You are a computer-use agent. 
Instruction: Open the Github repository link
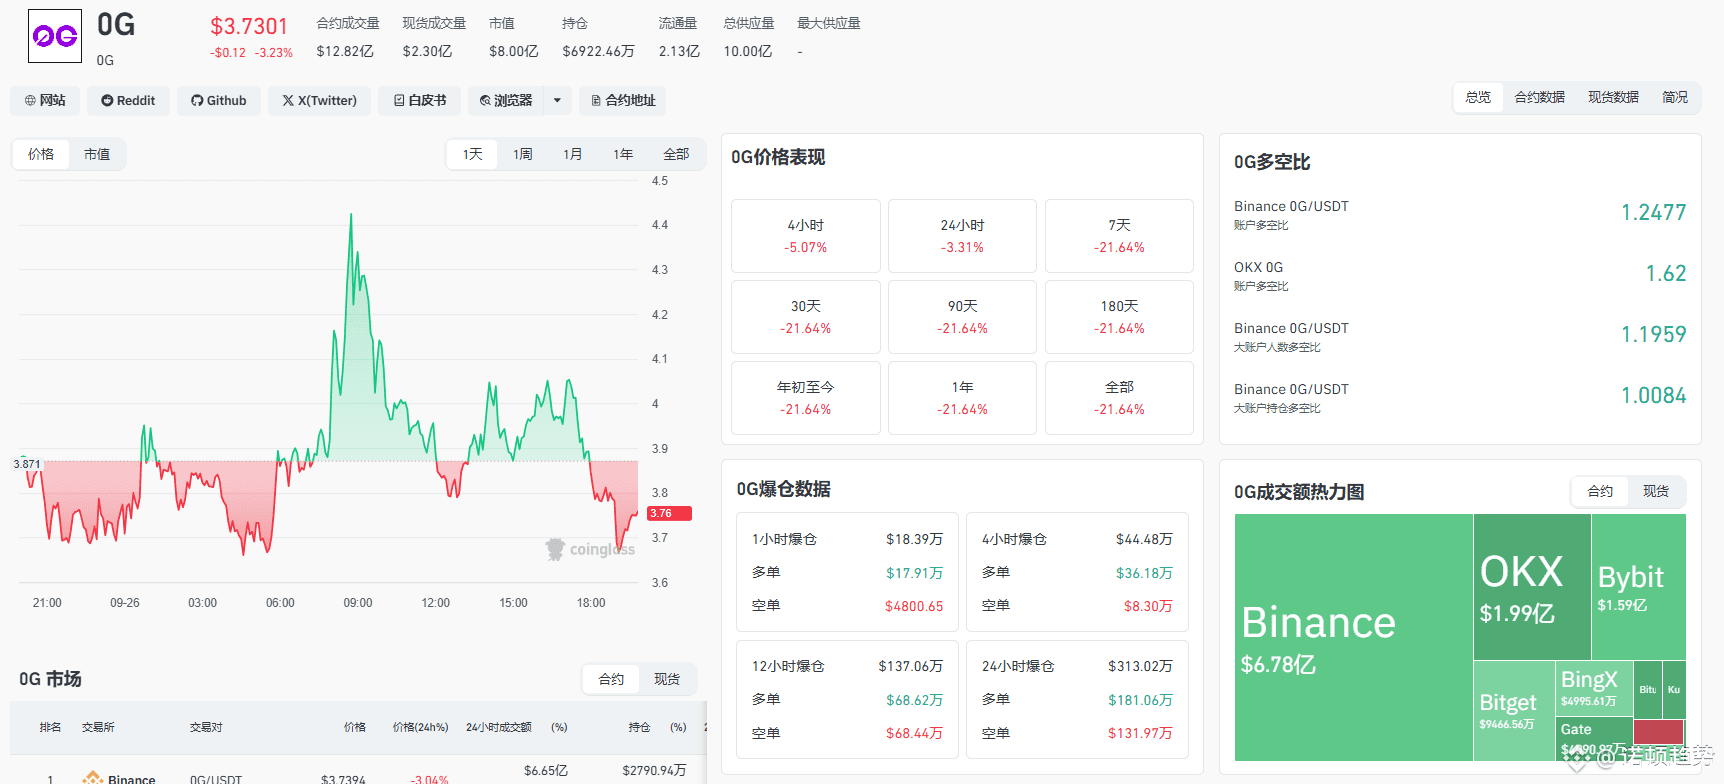(x=219, y=100)
